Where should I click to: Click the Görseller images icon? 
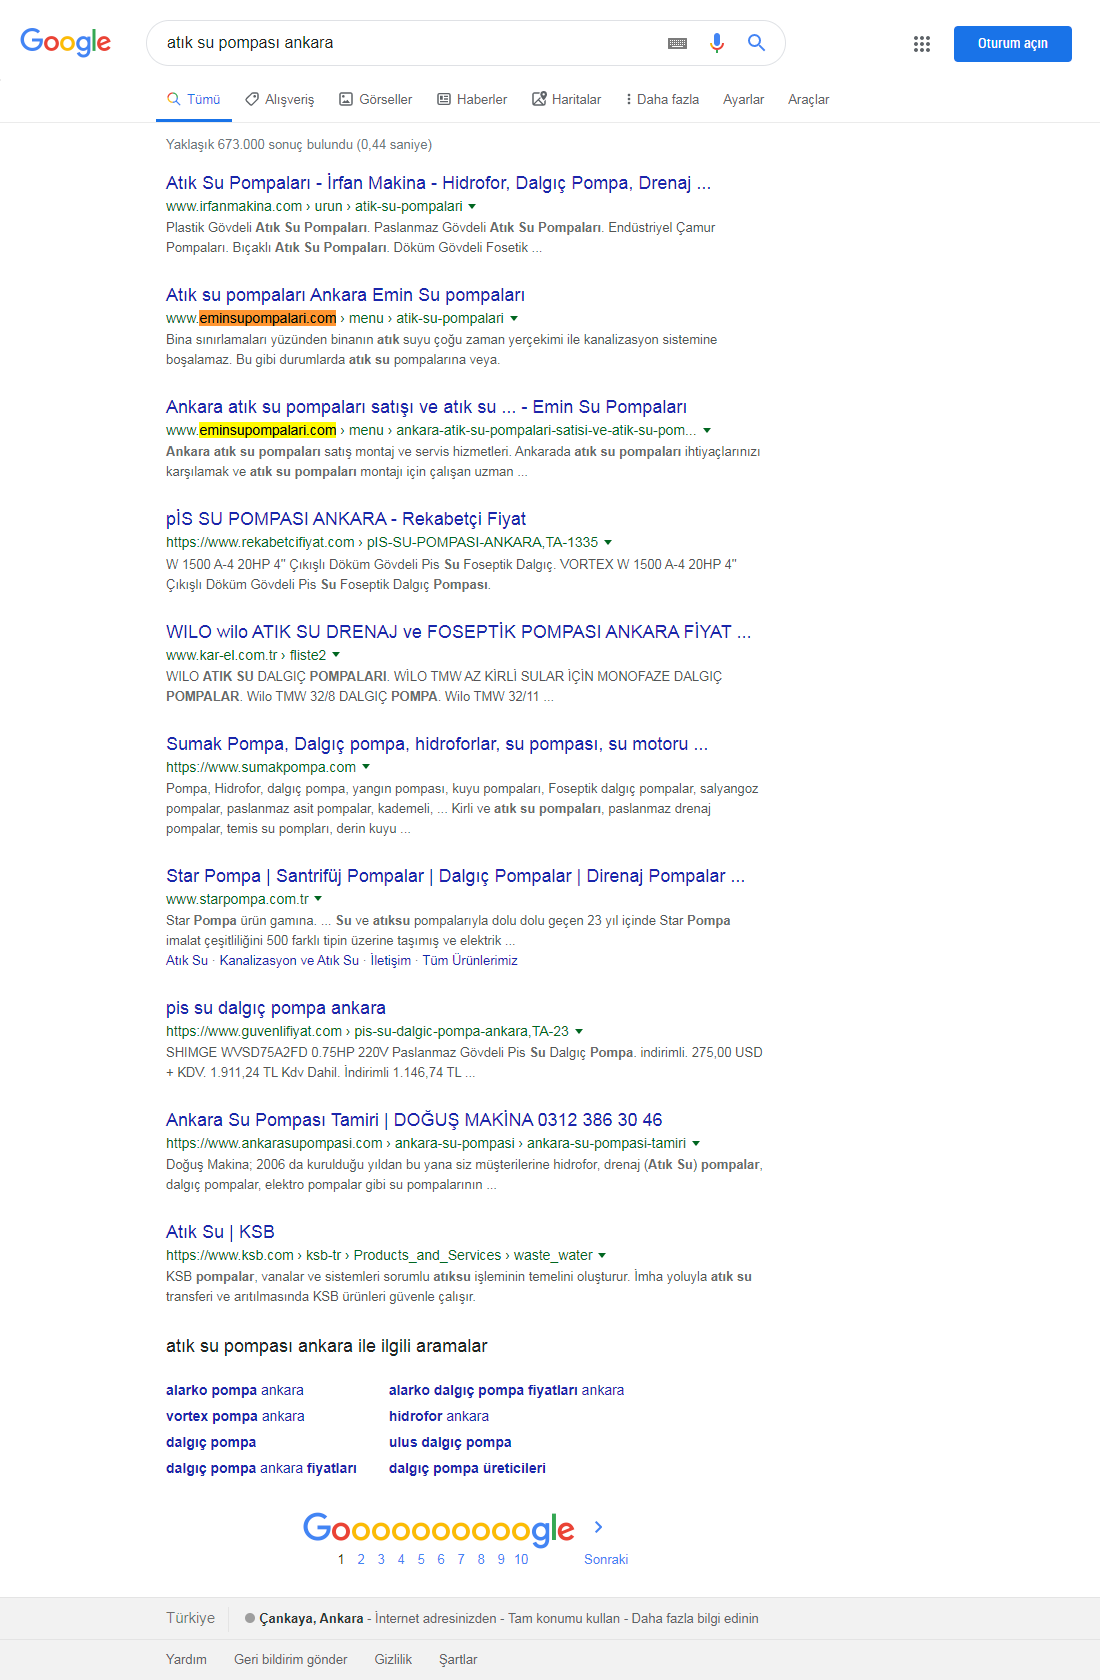coord(346,99)
